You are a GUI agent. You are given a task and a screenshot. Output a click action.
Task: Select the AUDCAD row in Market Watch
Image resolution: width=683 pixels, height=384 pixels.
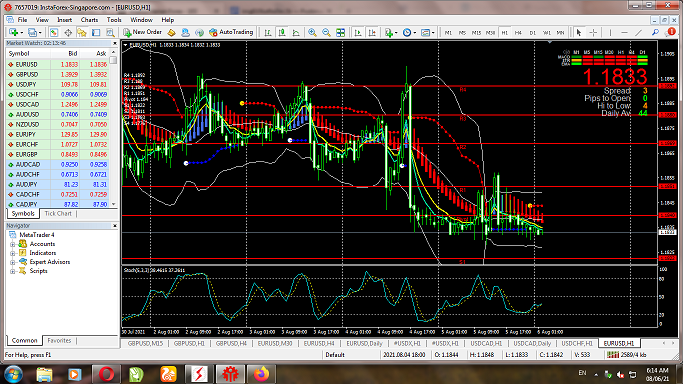pos(57,165)
